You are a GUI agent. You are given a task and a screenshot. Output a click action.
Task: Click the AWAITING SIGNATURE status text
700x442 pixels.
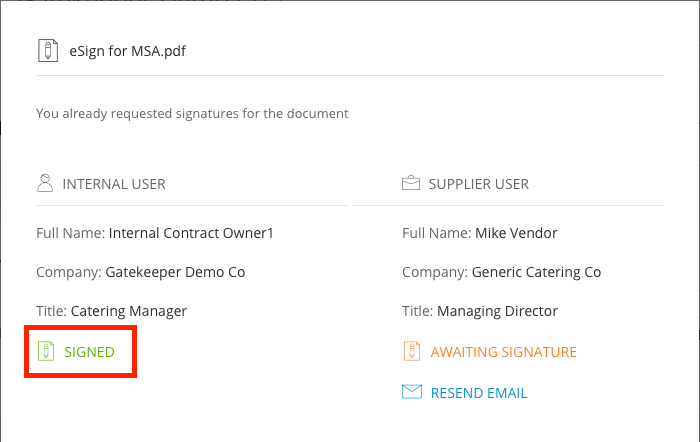[504, 352]
